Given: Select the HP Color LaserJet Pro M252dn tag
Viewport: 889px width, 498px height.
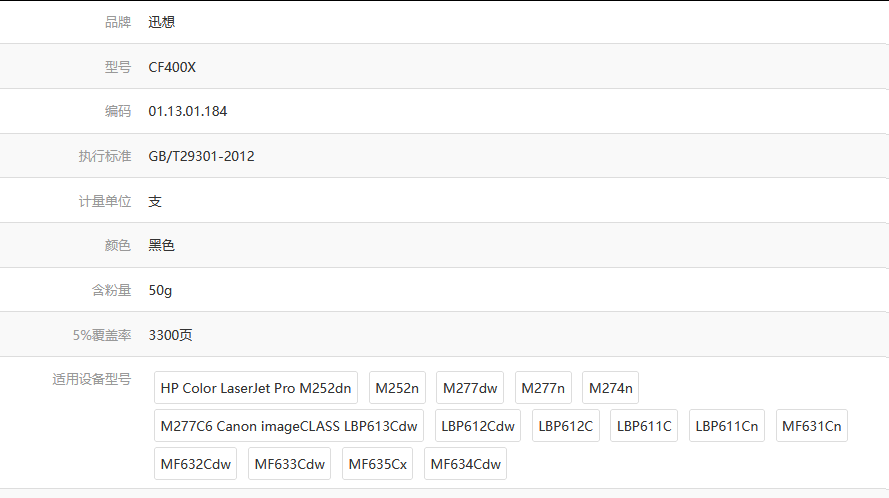Looking at the screenshot, I should 256,388.
